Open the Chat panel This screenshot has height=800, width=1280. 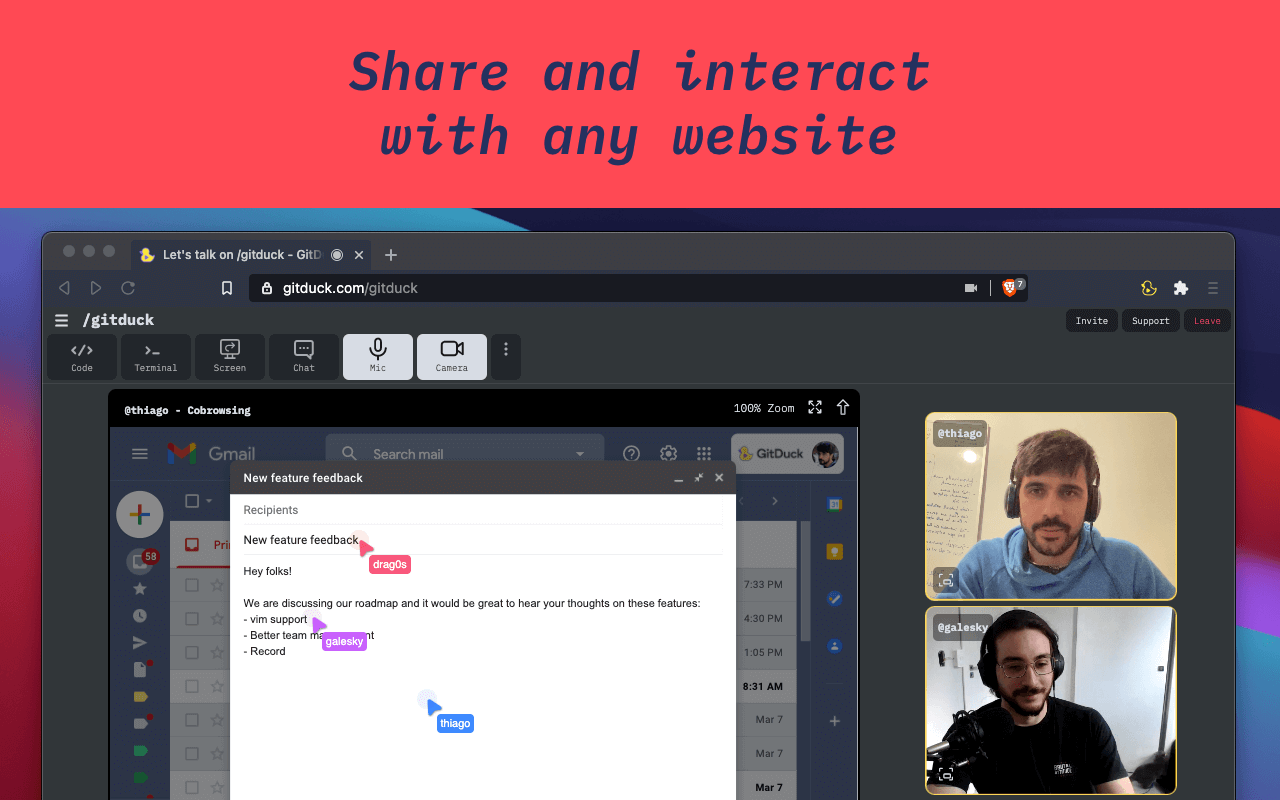303,357
